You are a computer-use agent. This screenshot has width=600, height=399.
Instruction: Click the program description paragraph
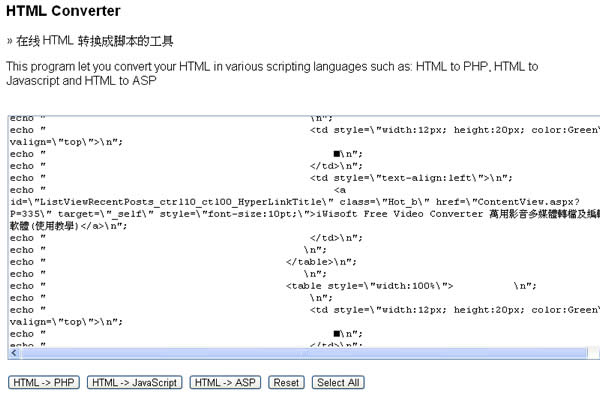pos(272,73)
